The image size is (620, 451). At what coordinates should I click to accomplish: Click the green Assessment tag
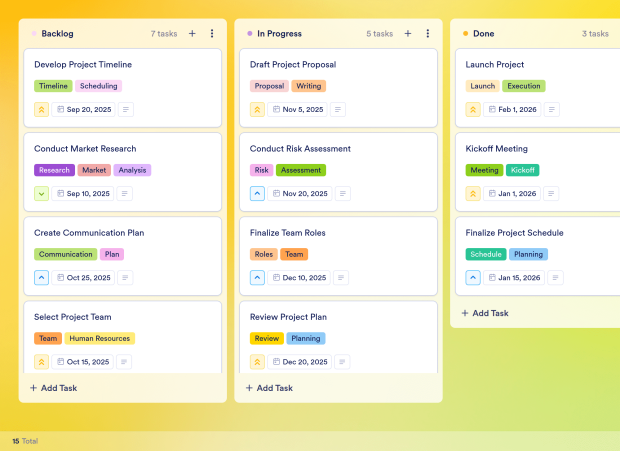[x=301, y=170]
